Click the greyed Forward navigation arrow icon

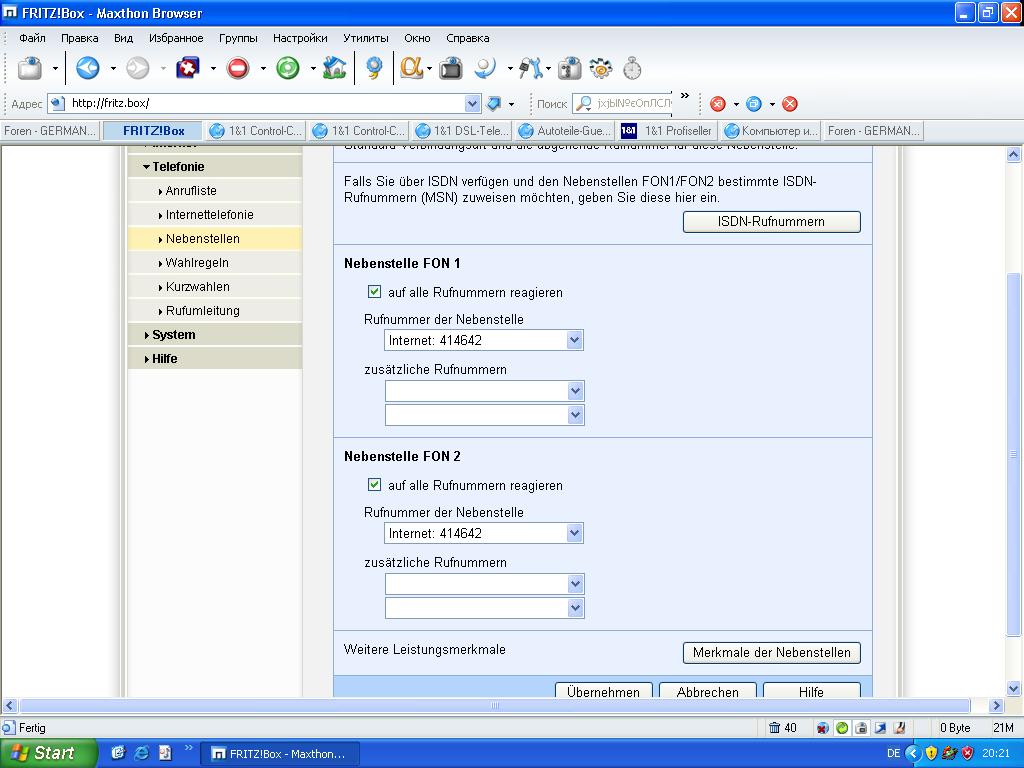pyautogui.click(x=138, y=68)
